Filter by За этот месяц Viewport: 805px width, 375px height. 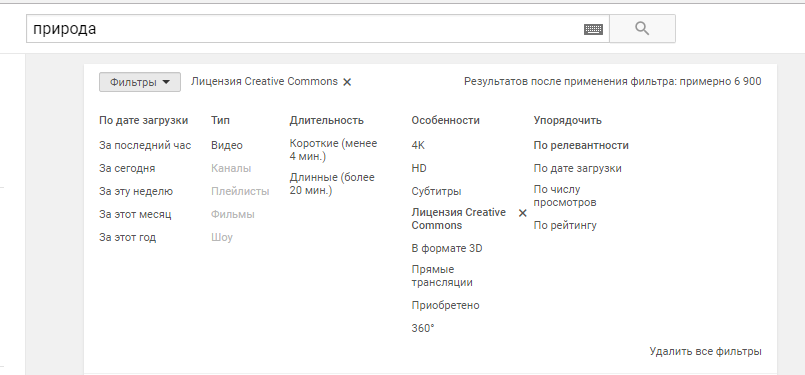135,215
